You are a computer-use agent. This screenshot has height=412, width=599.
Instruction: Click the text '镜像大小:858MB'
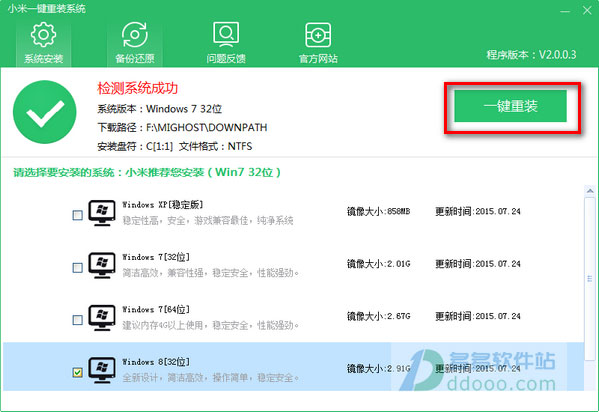378,211
